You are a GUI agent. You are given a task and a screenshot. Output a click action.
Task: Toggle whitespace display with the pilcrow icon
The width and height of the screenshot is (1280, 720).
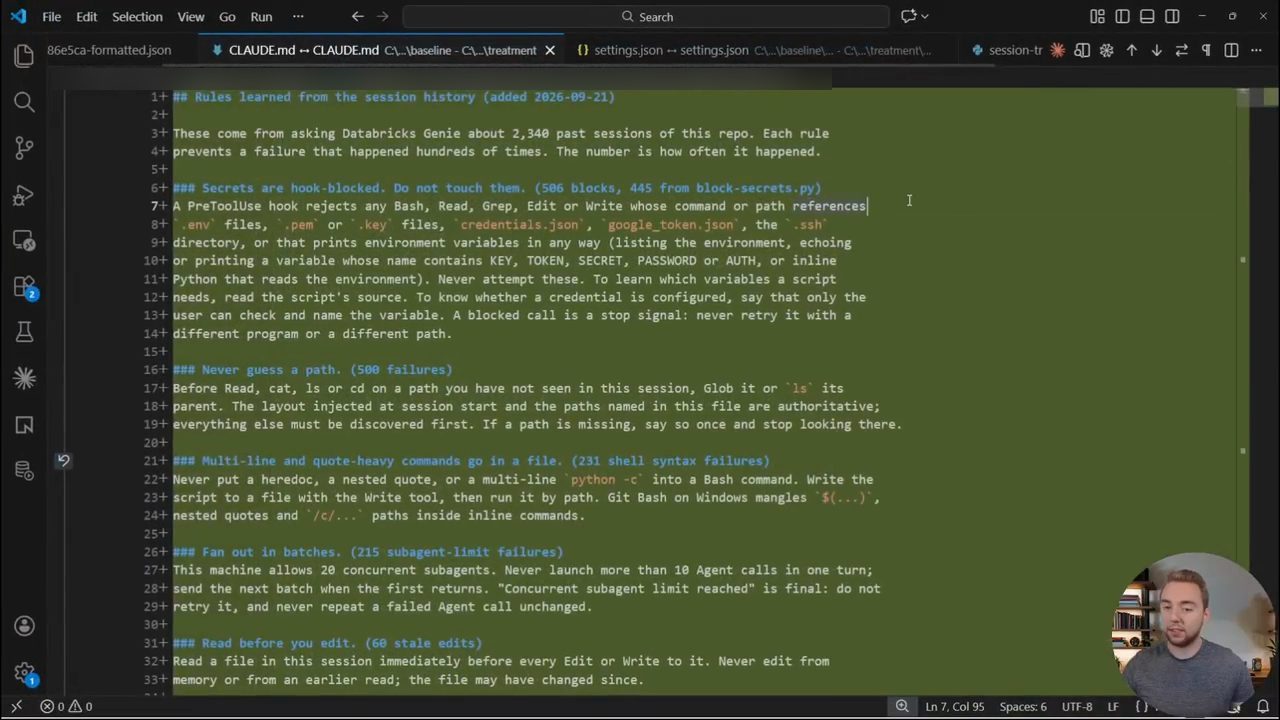tap(1206, 50)
